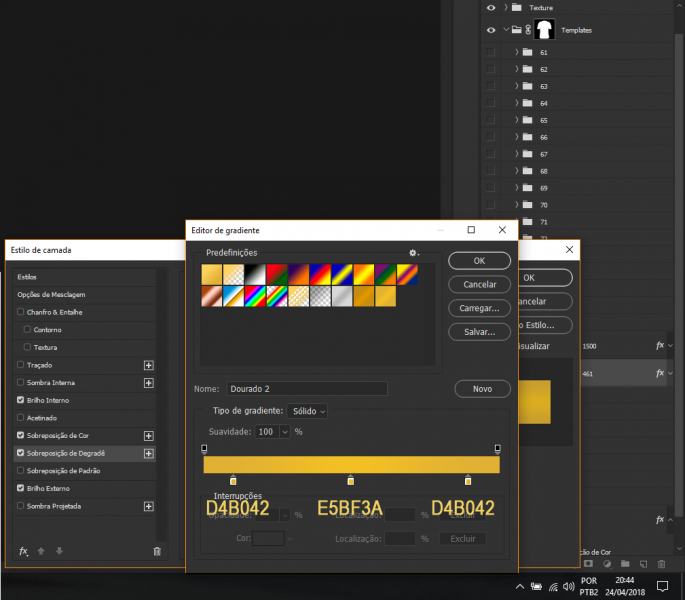The width and height of the screenshot is (685, 600).
Task: Expand layer folder 61
Action: pyautogui.click(x=517, y=52)
